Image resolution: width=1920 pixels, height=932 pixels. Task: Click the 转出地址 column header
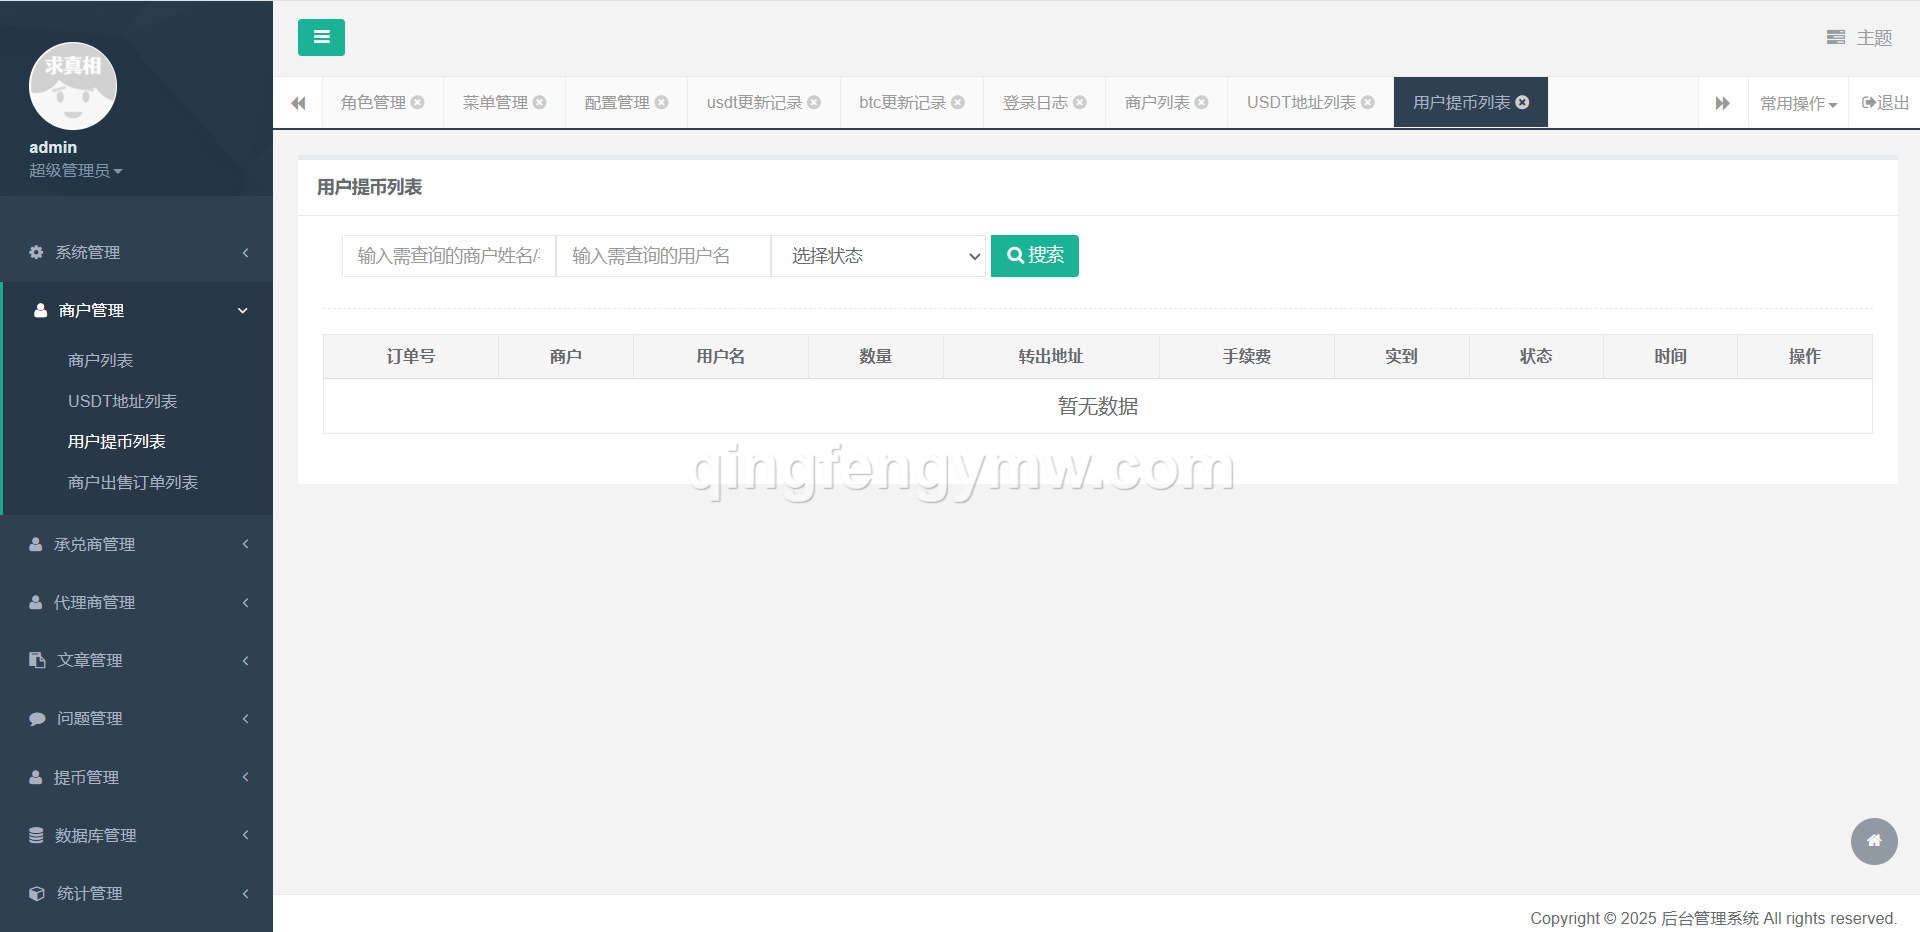[x=1051, y=356]
